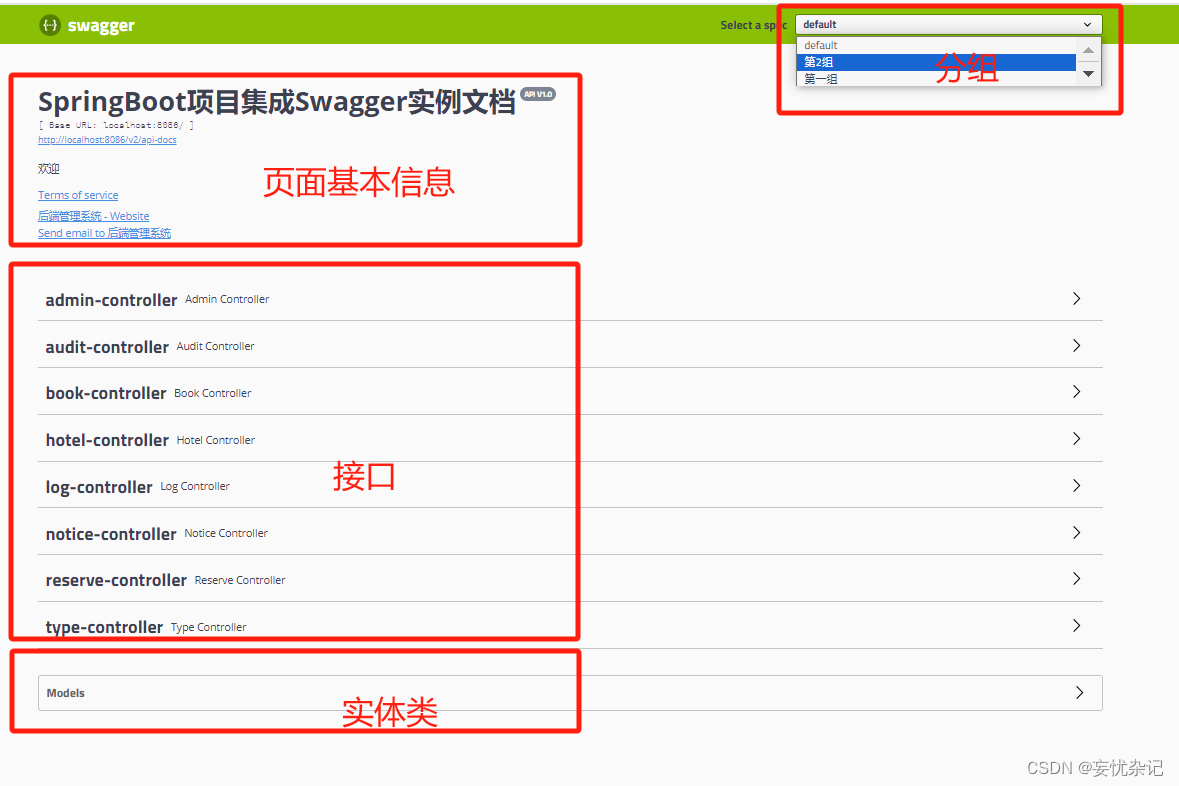This screenshot has height=786, width=1179.
Task: Expand hotel-controller using its chevron
Action: (1077, 439)
